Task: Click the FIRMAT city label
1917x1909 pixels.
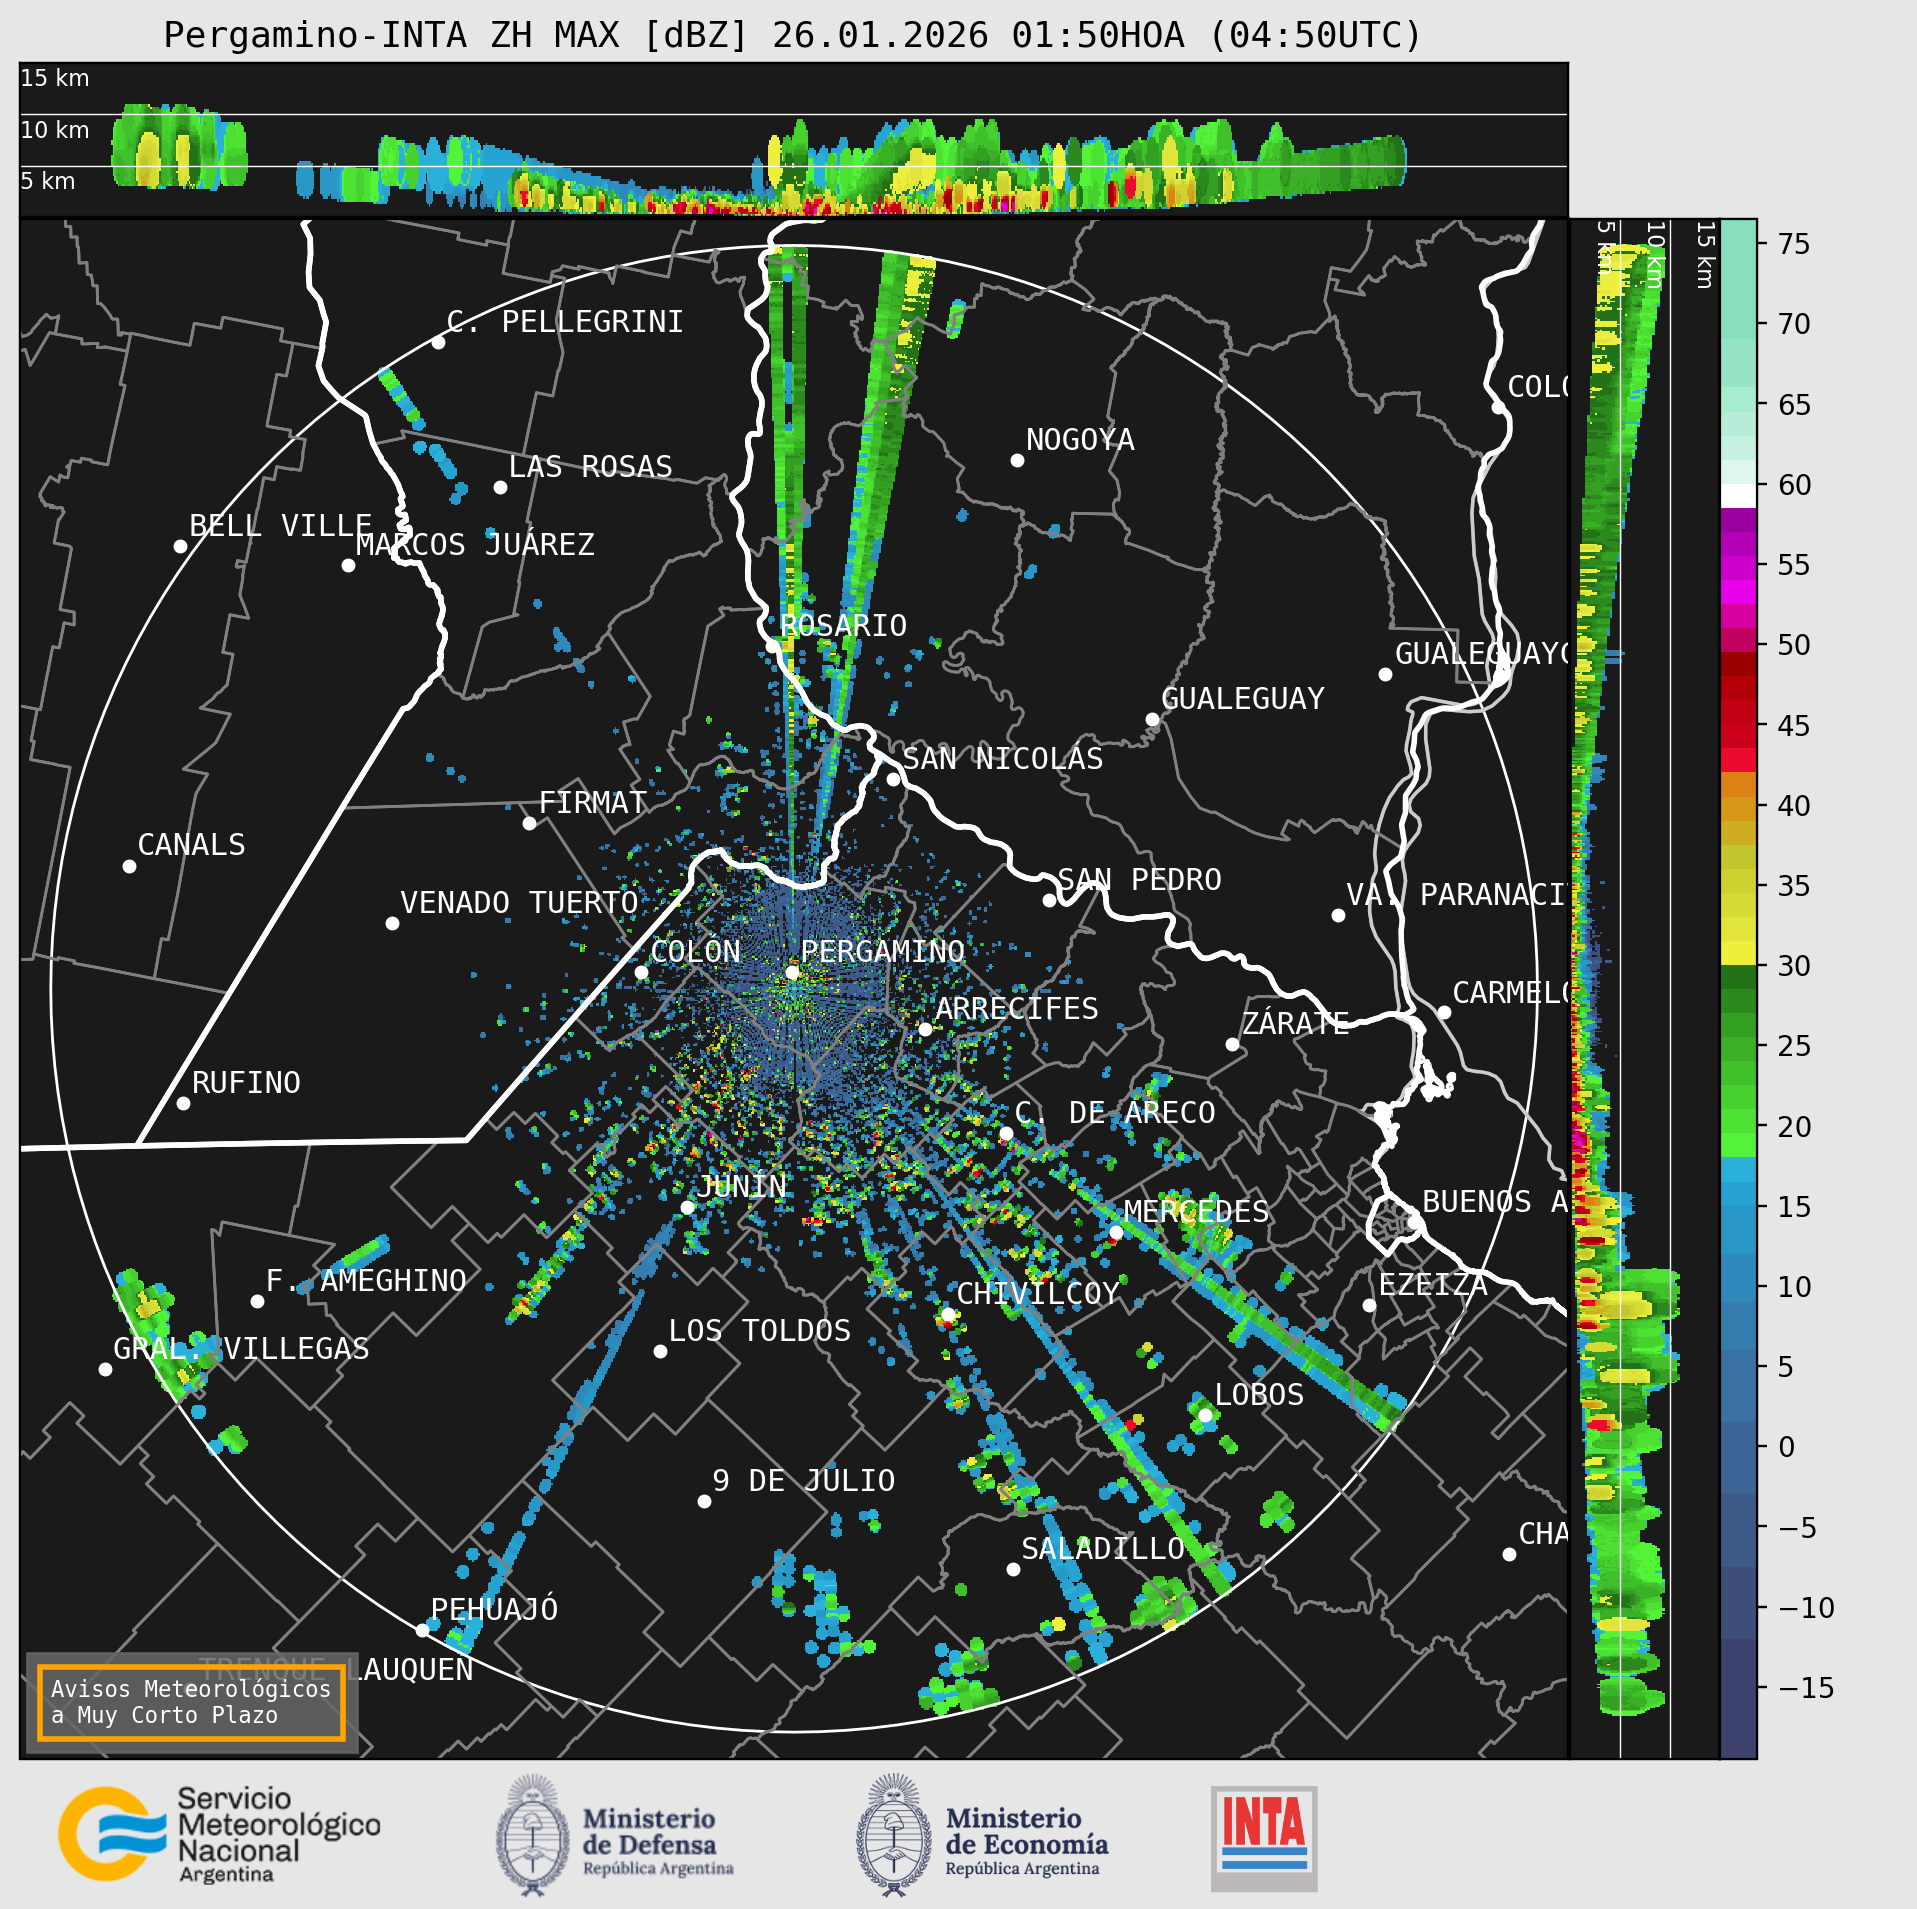Action: click(593, 802)
